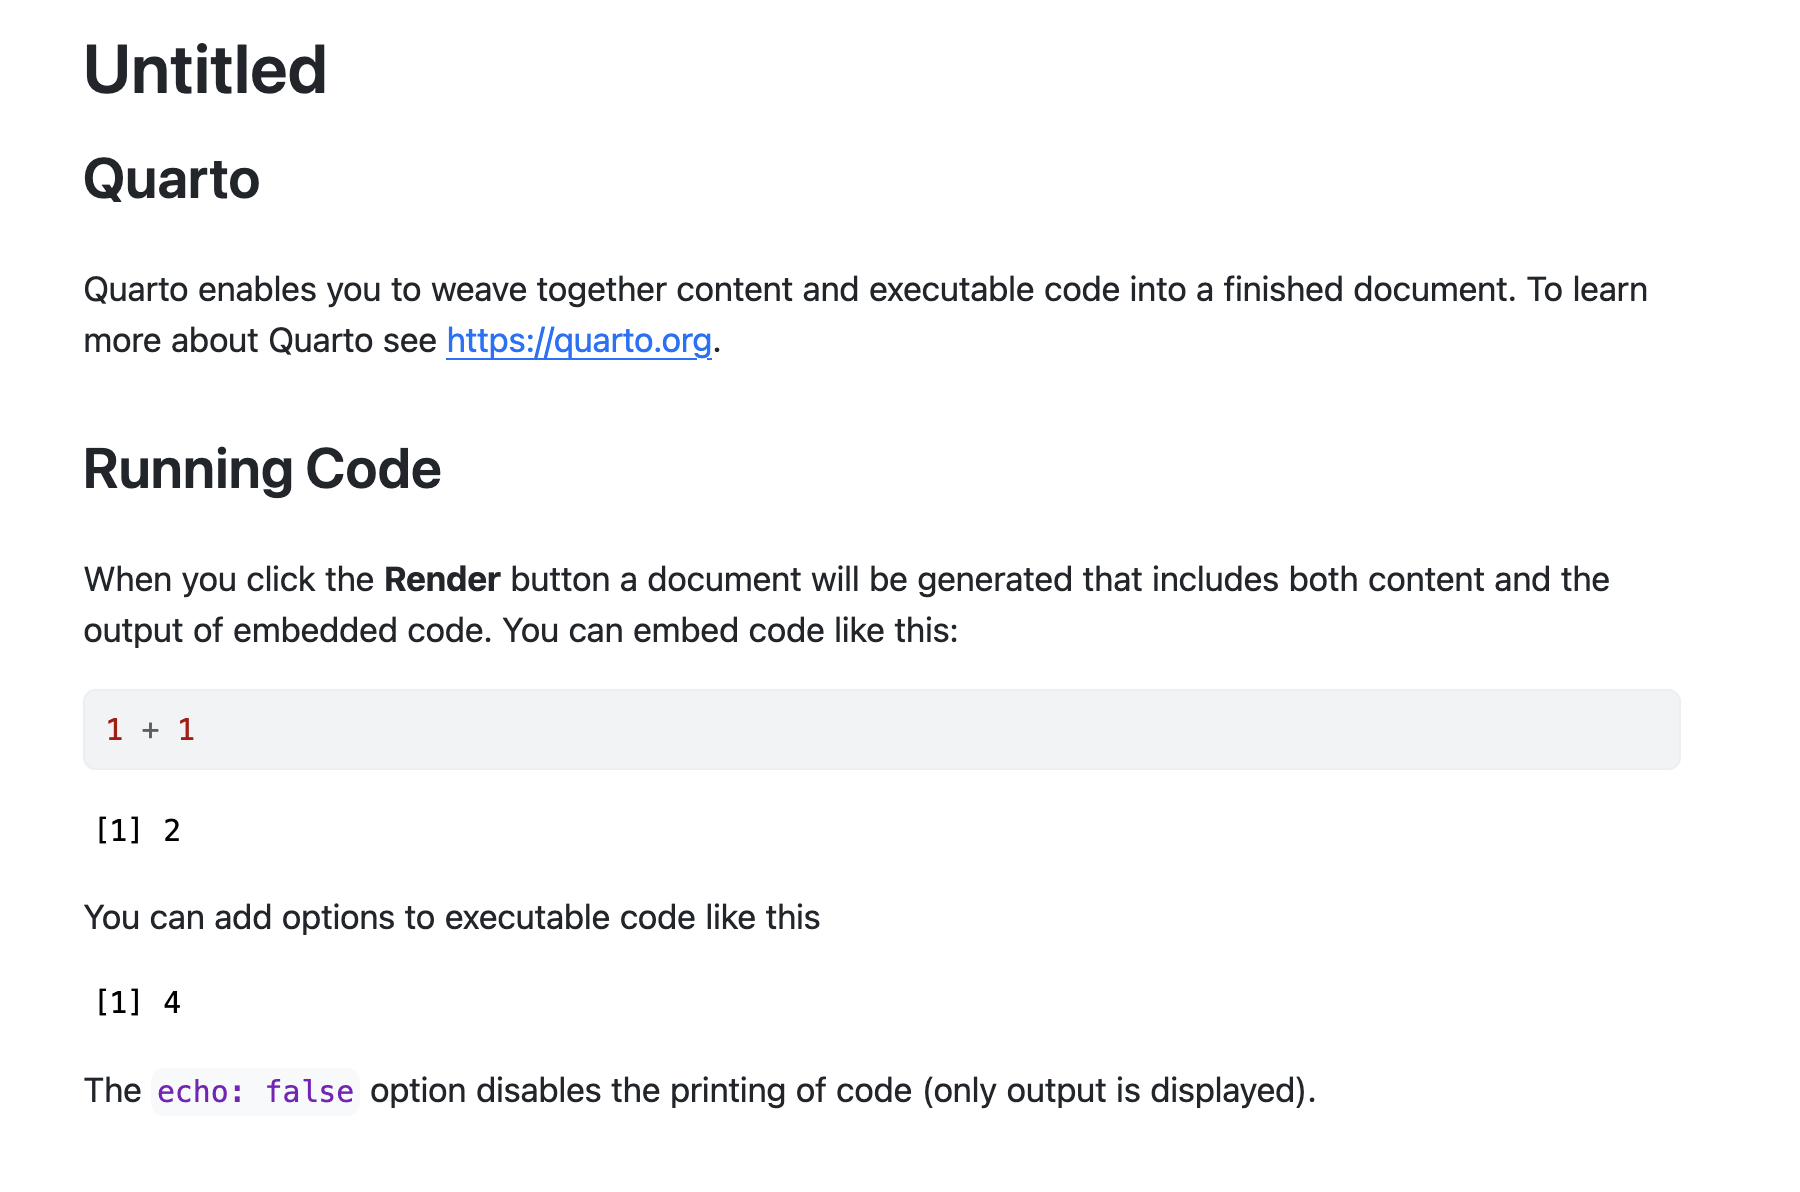Click the first red 1 in code block
1800x1192 pixels.
[114, 730]
